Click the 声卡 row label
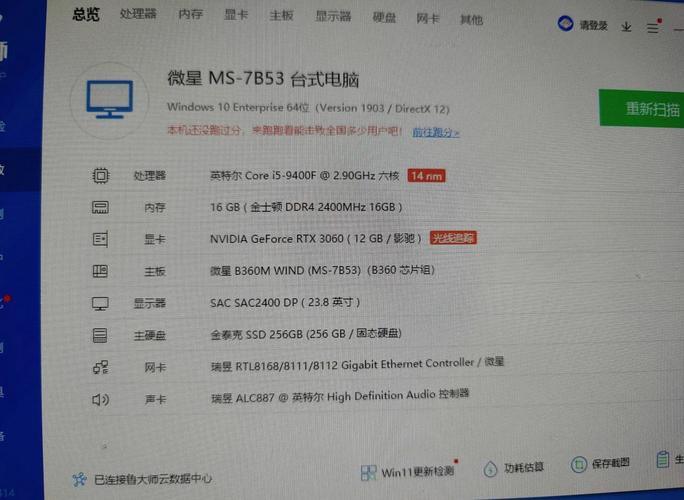The image size is (684, 500). (155, 399)
